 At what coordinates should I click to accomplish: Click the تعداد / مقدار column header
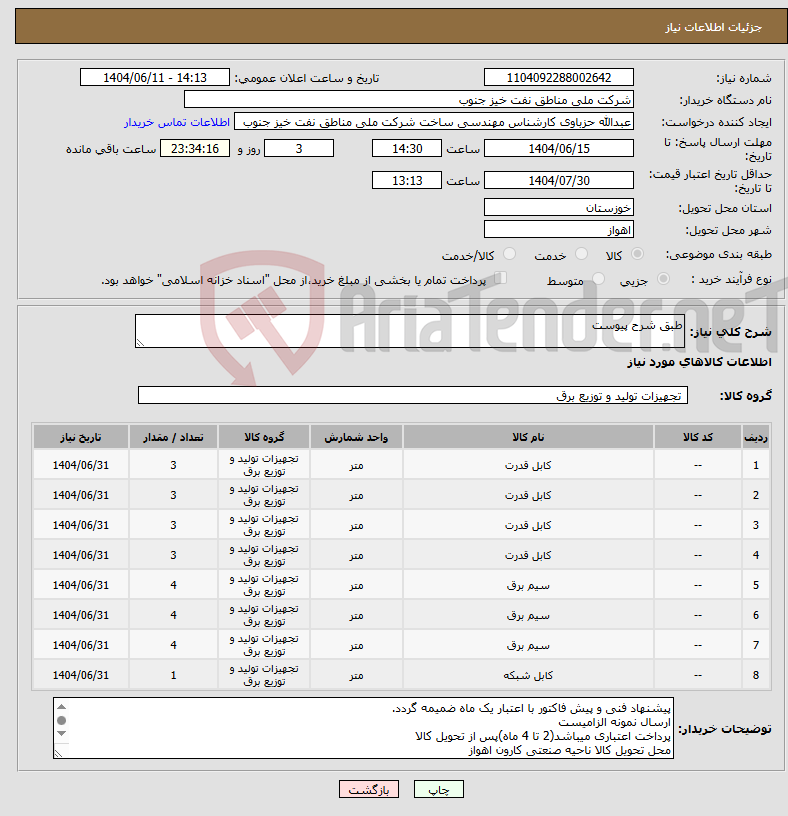click(173, 437)
